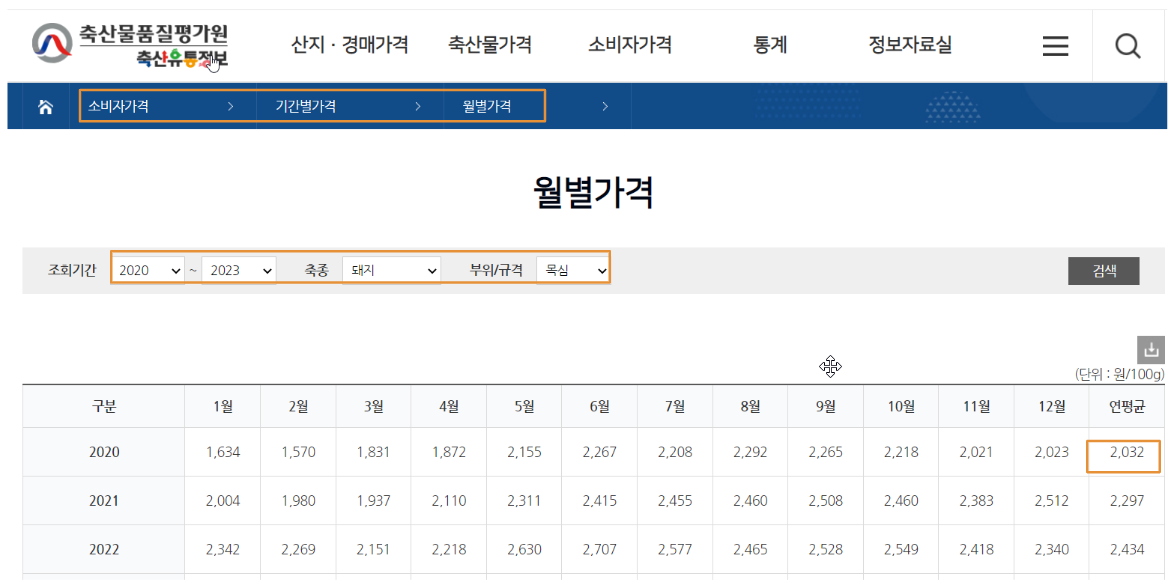Click the July 2021 value 2,455

675,500
